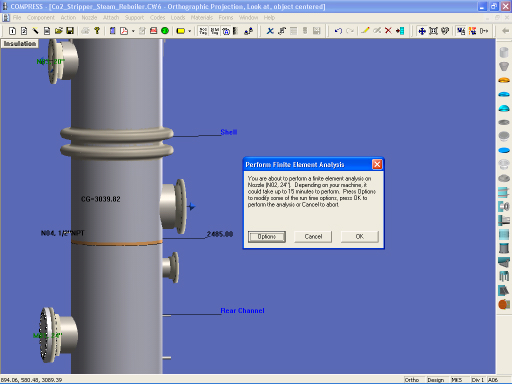Click the yellow pencil edit icon
This screenshot has height=384, width=512.
click(365, 31)
